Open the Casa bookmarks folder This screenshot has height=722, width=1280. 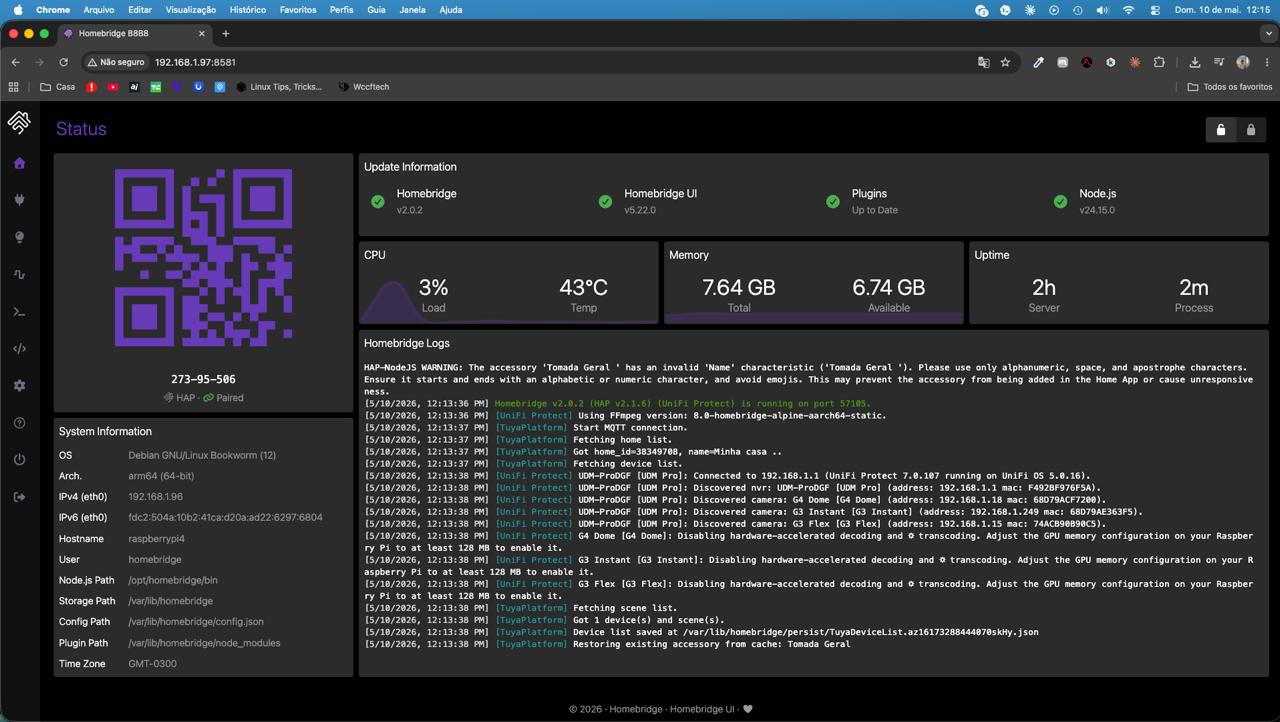[58, 87]
